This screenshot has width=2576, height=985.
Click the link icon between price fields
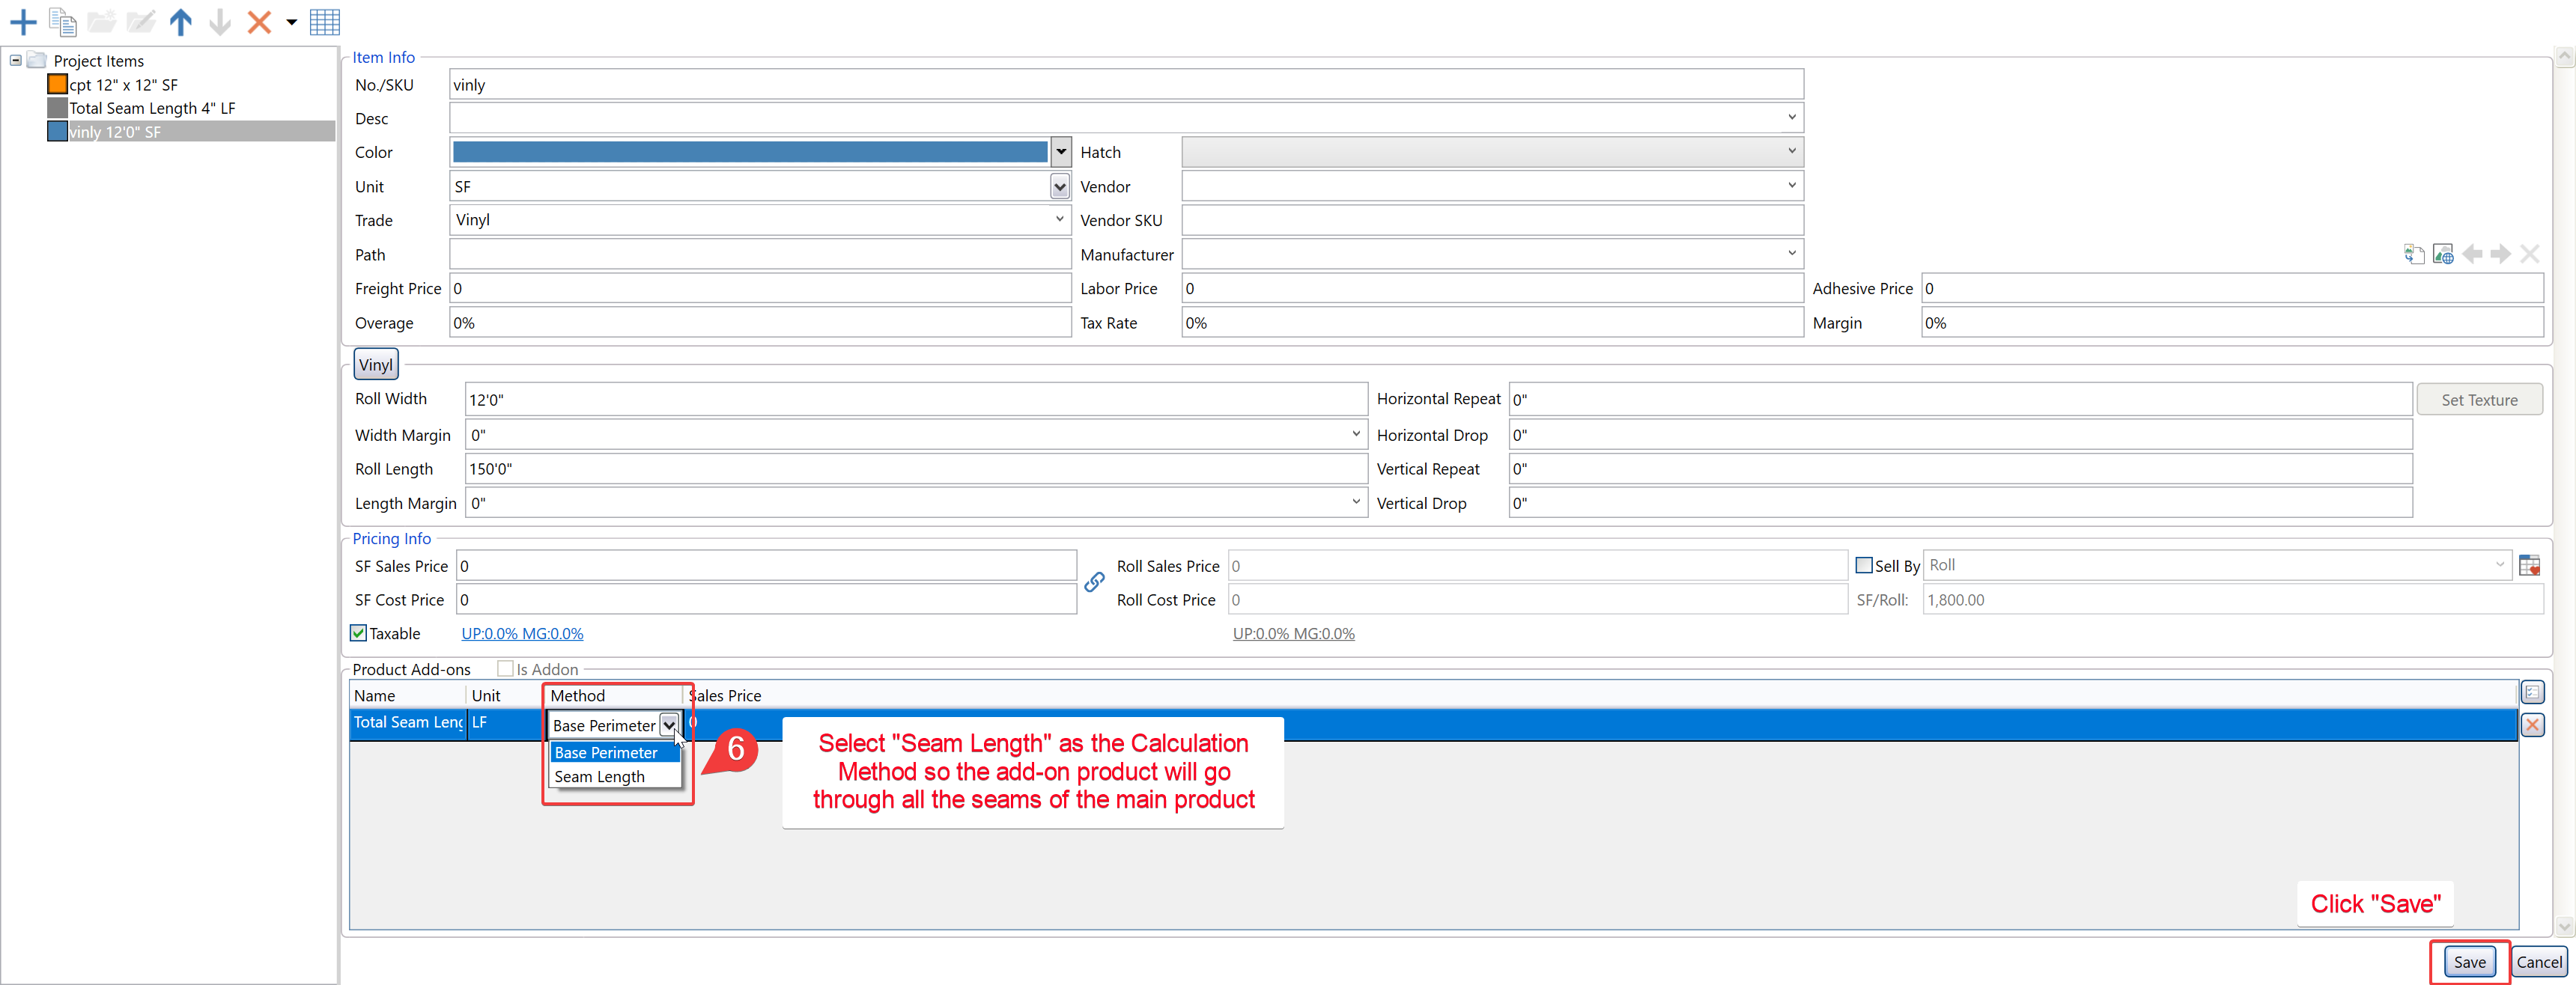(1095, 582)
